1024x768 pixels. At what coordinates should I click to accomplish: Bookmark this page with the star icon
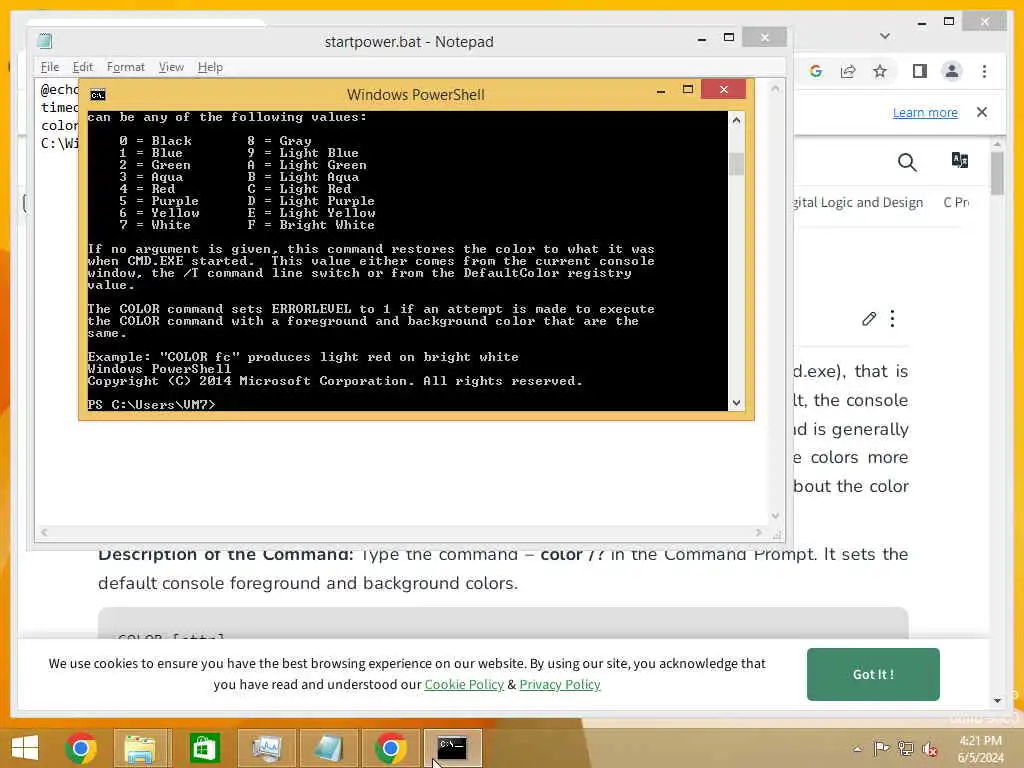pos(880,71)
